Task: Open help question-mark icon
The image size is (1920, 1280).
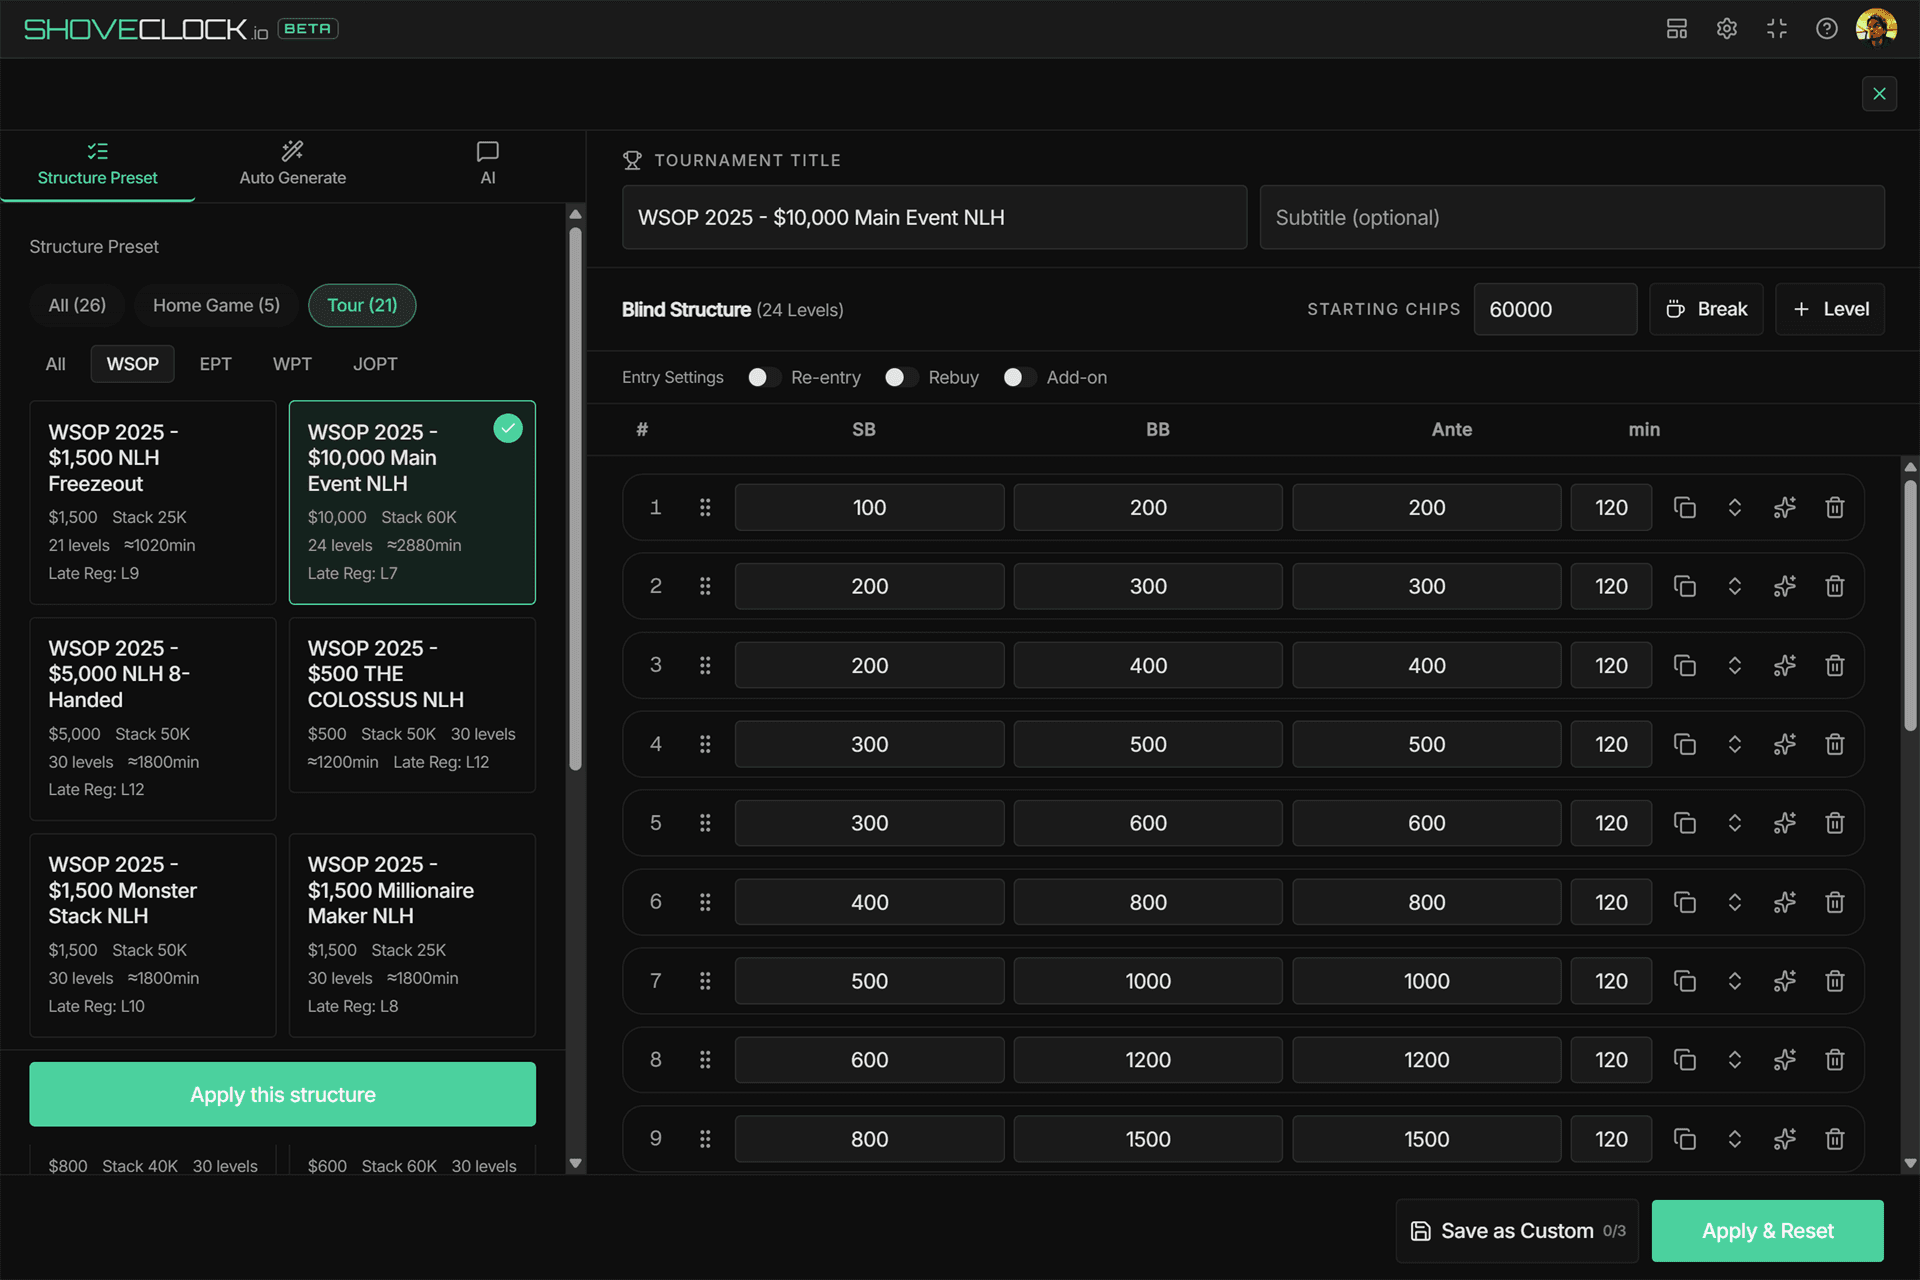Action: [x=1827, y=29]
